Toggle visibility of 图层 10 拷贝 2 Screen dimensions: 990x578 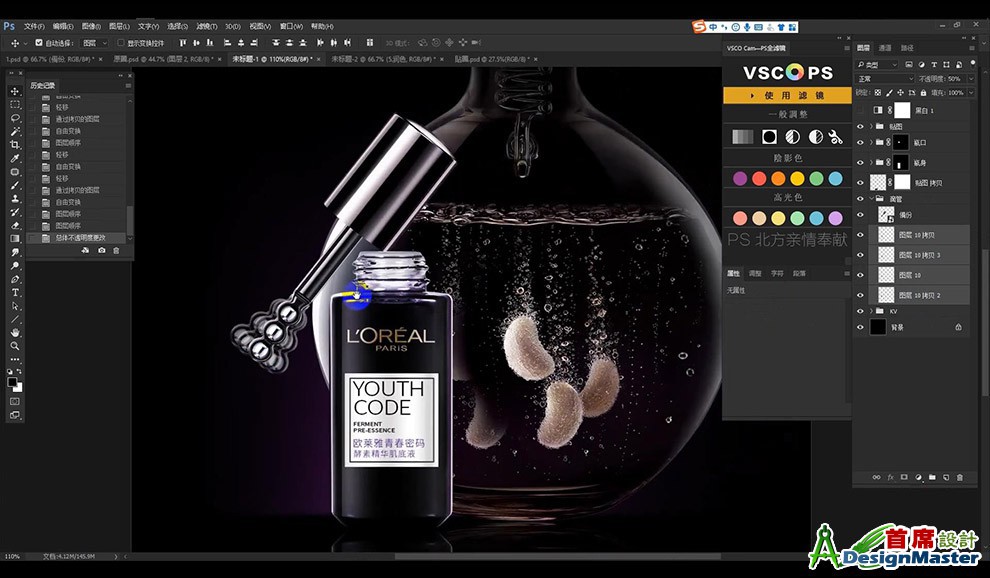click(860, 295)
